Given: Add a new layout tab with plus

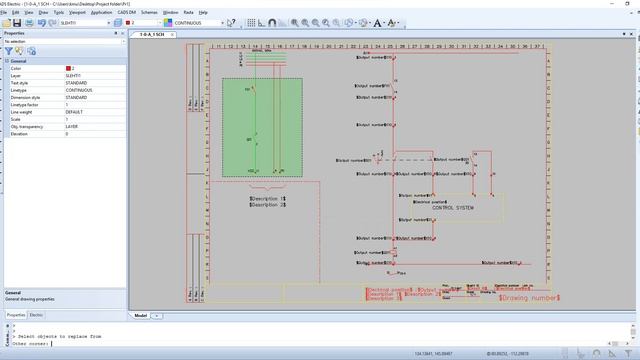Looking at the screenshot, I should tap(156, 316).
